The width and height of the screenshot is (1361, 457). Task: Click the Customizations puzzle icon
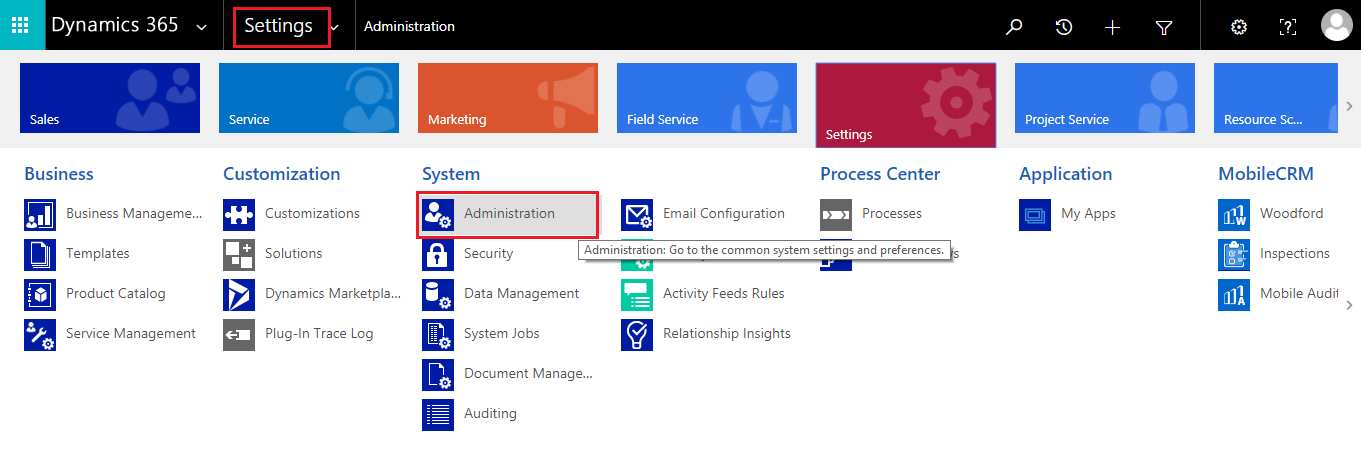(239, 214)
